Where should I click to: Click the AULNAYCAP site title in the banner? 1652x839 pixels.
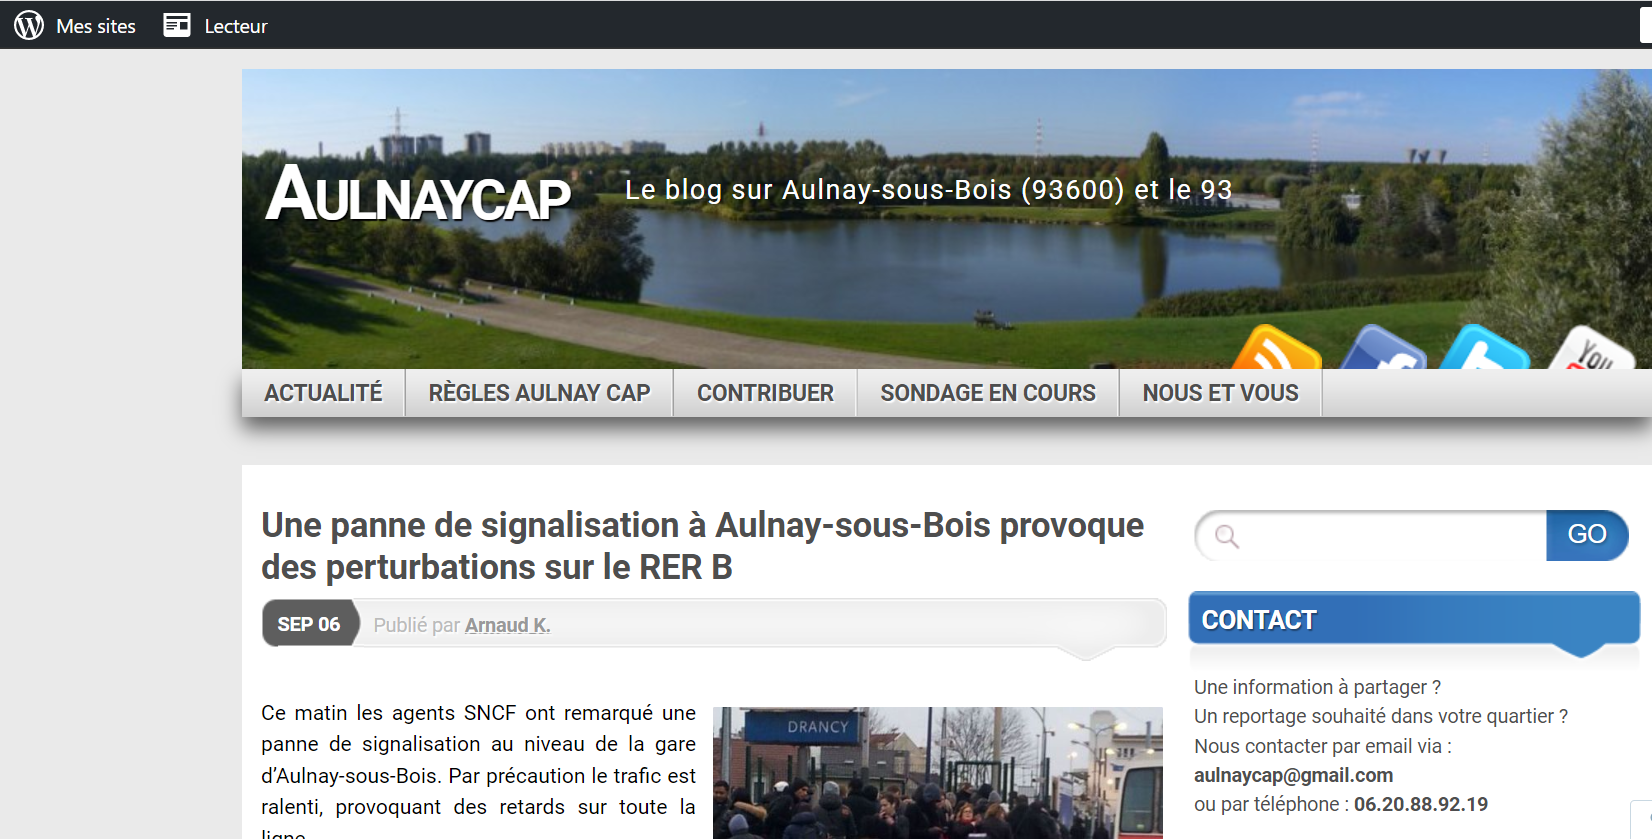click(x=418, y=194)
